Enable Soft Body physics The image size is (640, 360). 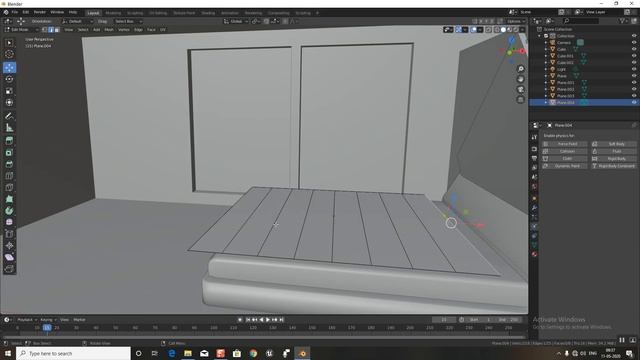pos(614,144)
